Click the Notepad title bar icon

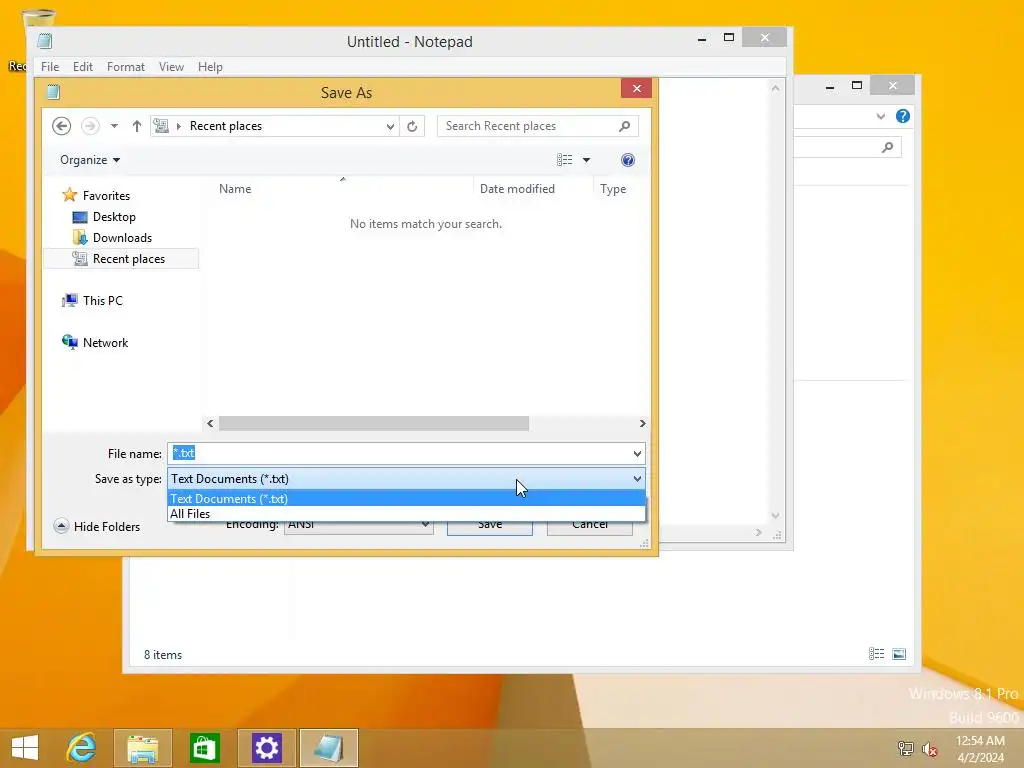[44, 41]
